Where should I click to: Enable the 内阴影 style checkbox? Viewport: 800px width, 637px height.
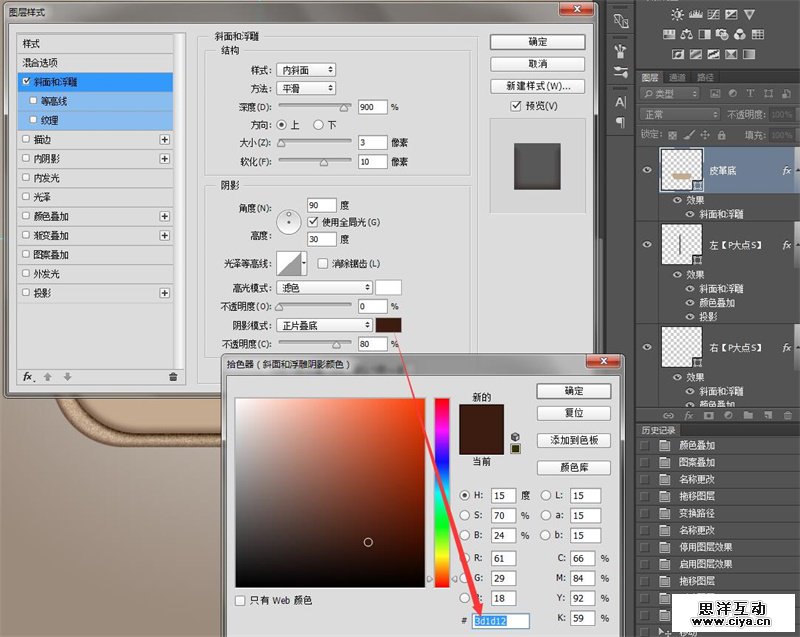tap(26, 159)
